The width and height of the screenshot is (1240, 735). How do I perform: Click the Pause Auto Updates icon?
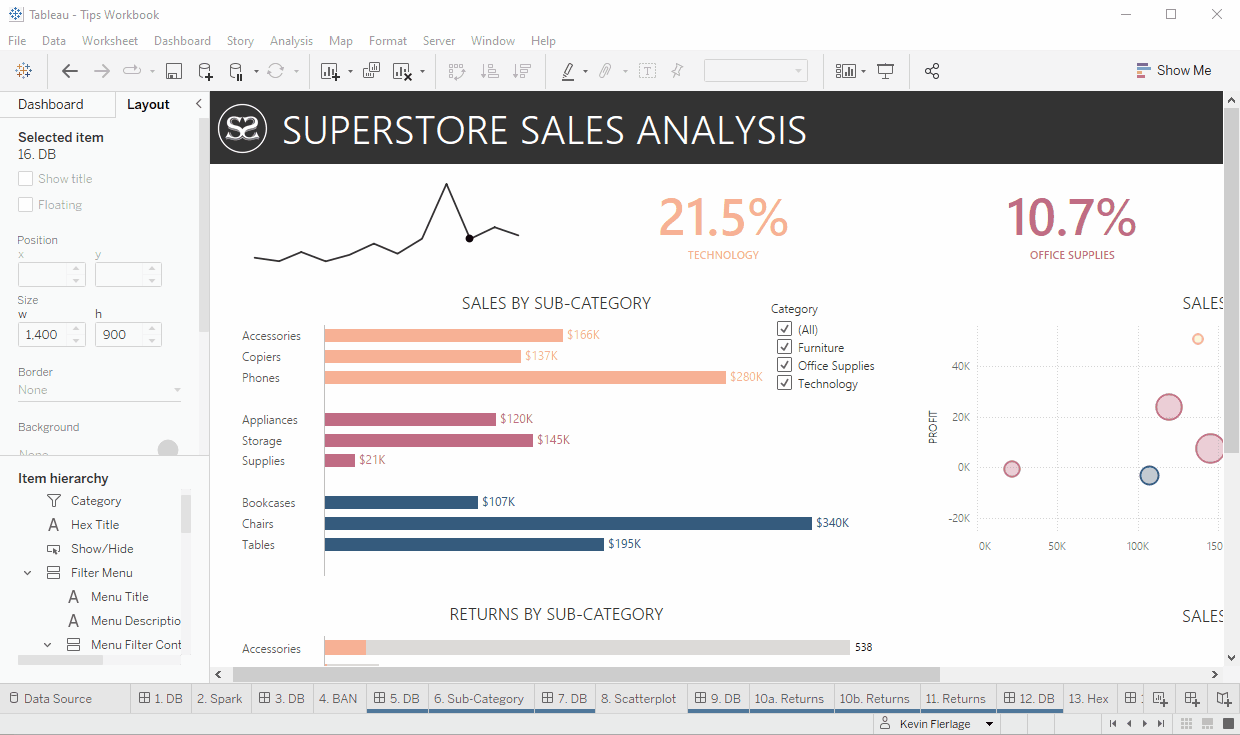pyautogui.click(x=237, y=71)
